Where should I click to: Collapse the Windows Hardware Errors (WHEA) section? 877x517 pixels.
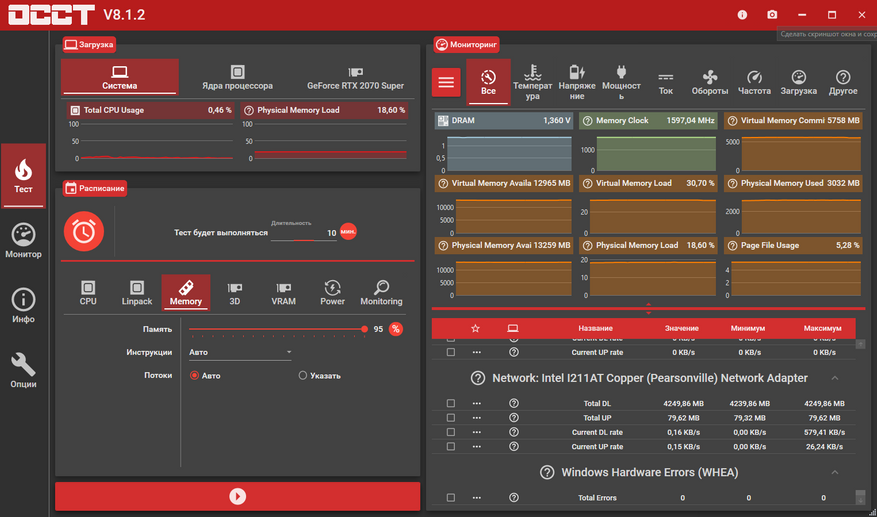click(x=833, y=472)
